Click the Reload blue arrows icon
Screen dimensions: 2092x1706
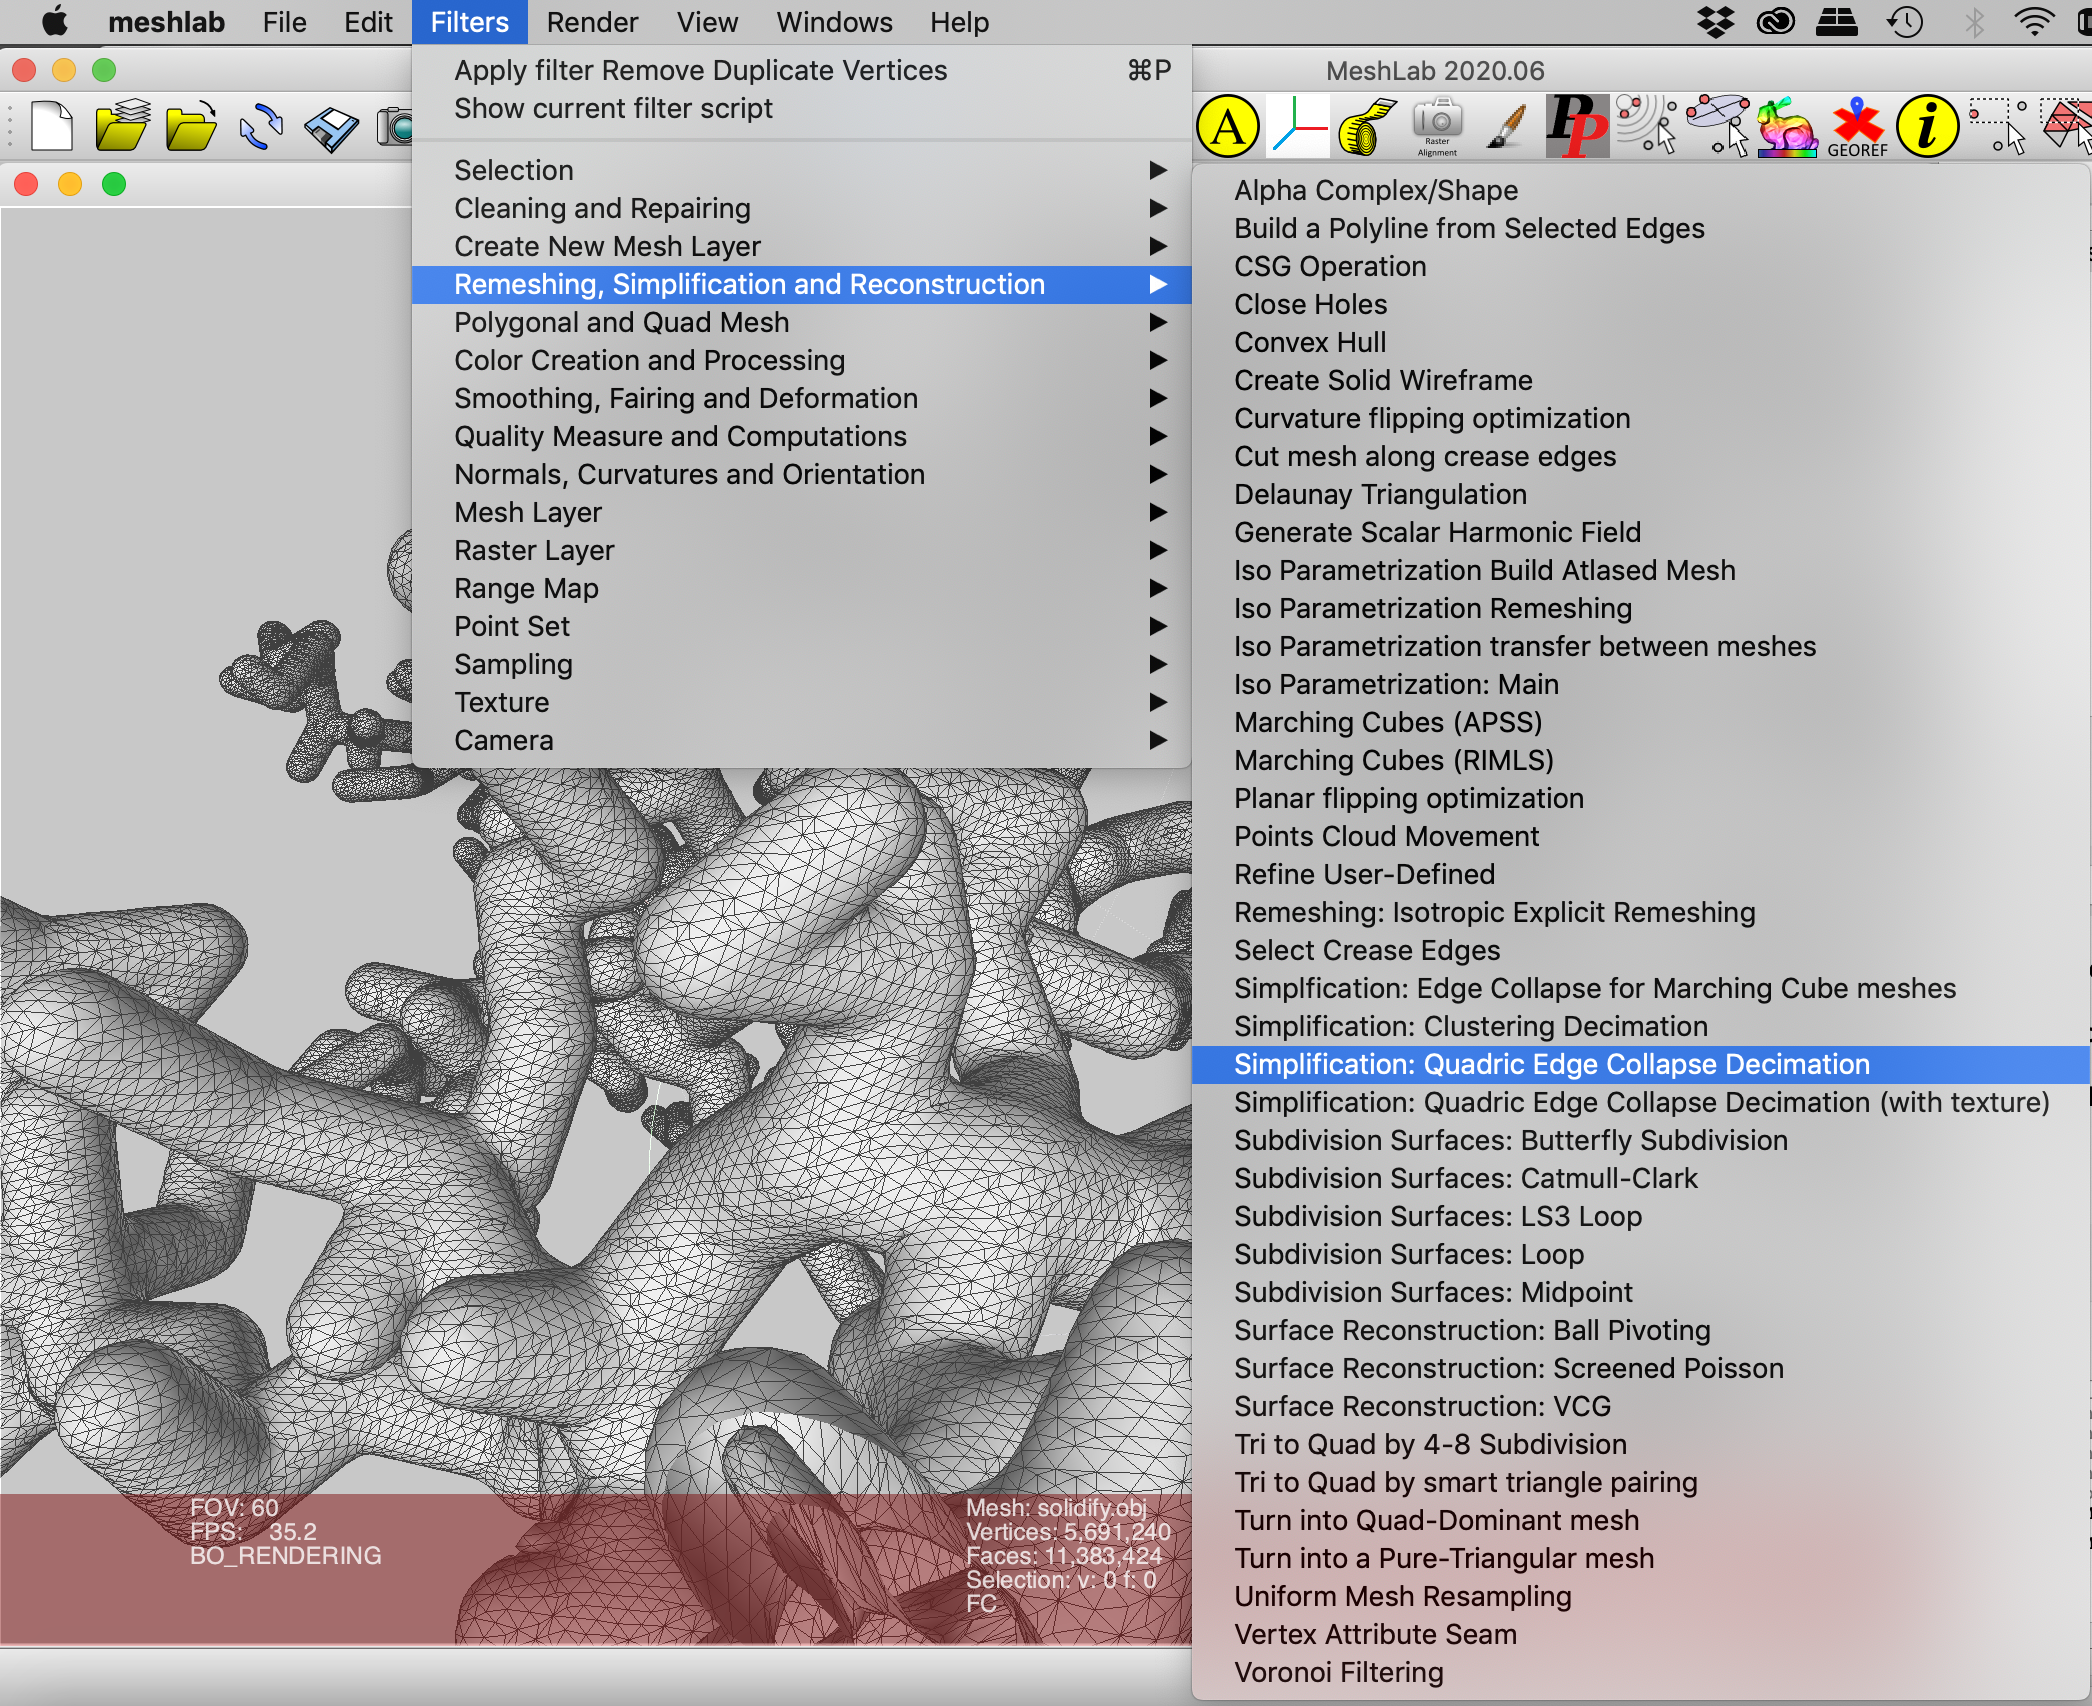coord(261,128)
